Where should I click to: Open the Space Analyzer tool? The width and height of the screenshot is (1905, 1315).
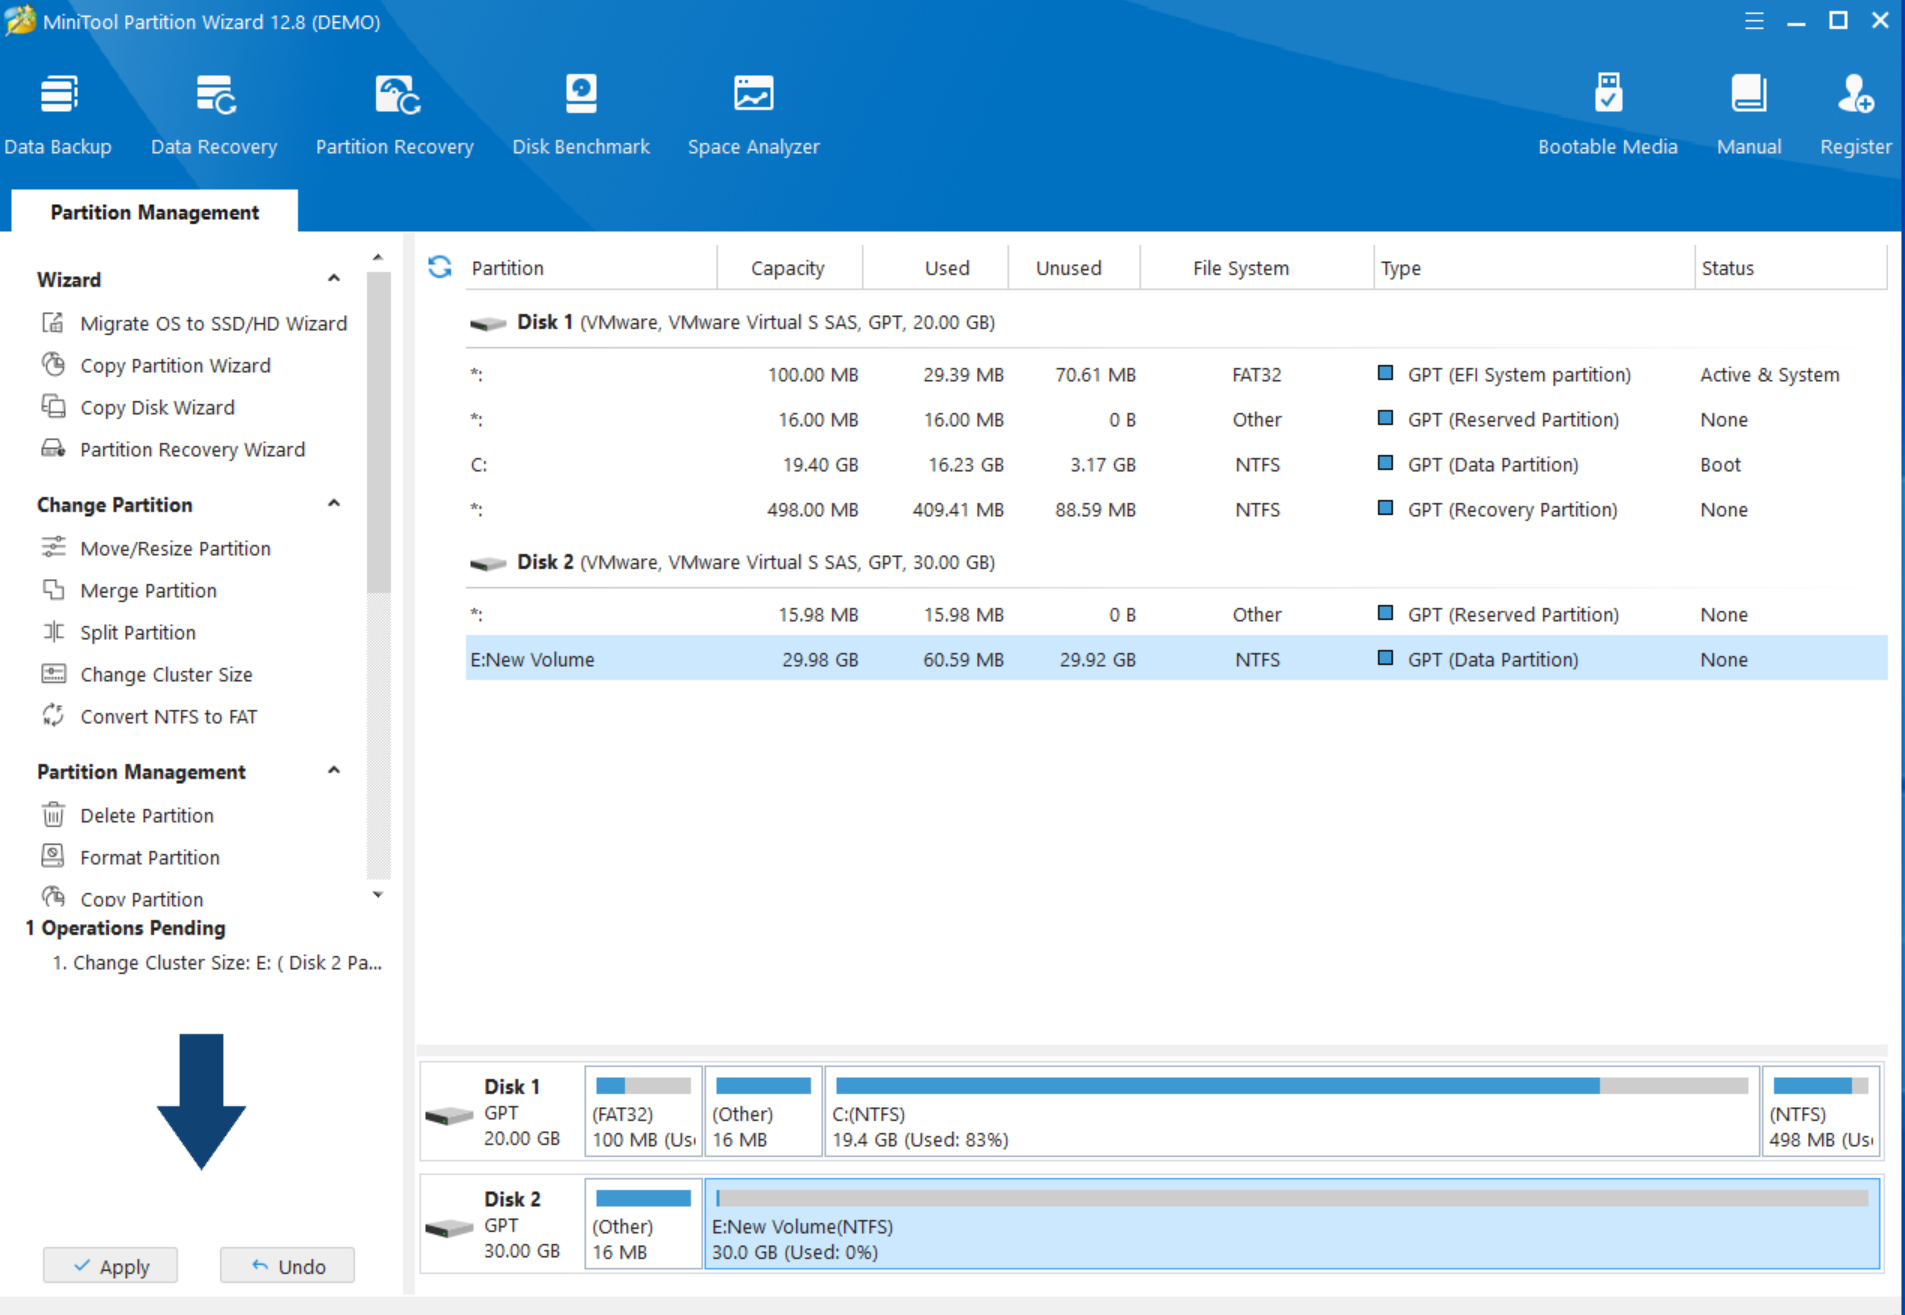[754, 114]
